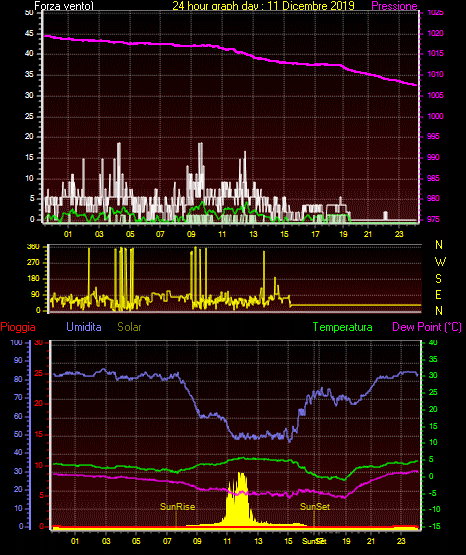Screen dimensions: 466x555
Task: Click hour 23 below the wind-speed chart
Action: (399, 234)
